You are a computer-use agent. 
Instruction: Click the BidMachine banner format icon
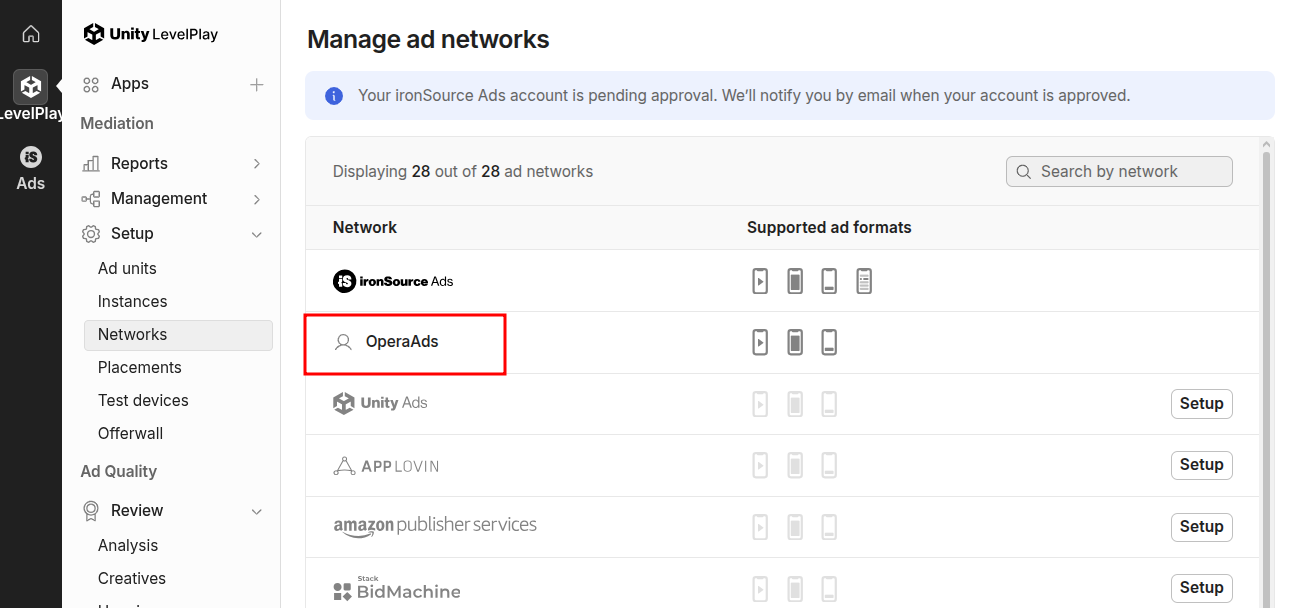pyautogui.click(x=829, y=588)
